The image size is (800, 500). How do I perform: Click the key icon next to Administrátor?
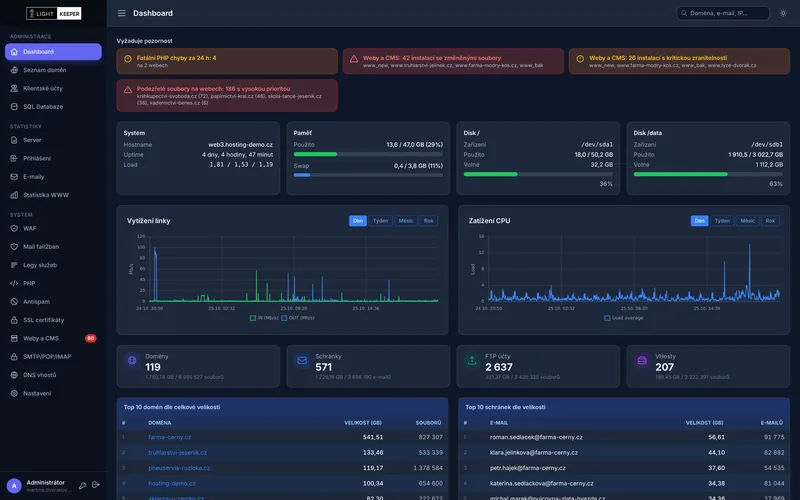82,486
